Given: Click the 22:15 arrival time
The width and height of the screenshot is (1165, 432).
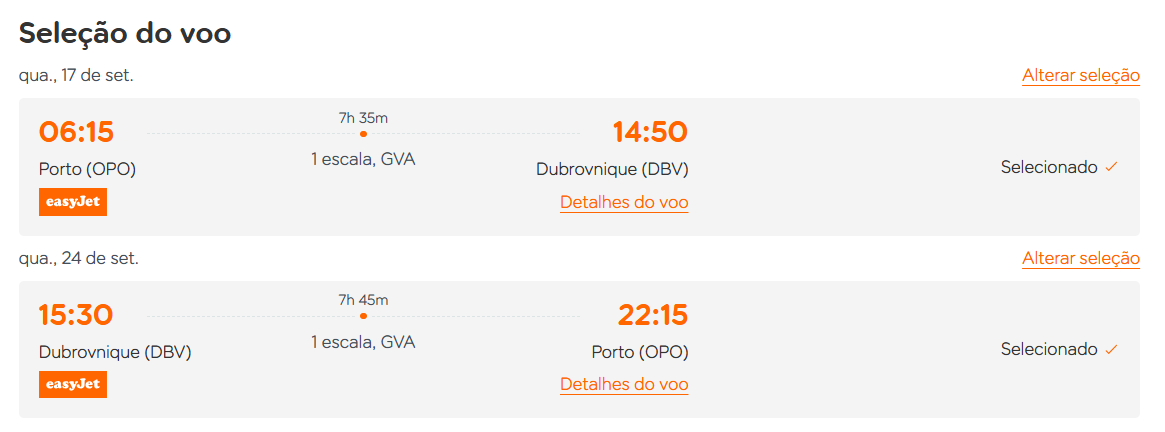Looking at the screenshot, I should (653, 315).
